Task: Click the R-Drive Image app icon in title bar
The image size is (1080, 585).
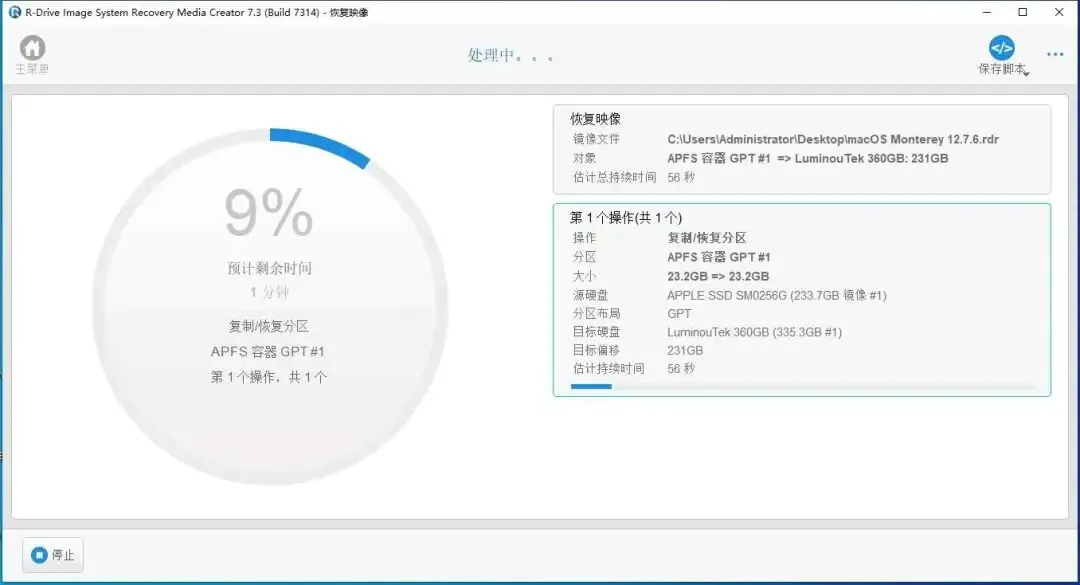Action: pyautogui.click(x=14, y=12)
